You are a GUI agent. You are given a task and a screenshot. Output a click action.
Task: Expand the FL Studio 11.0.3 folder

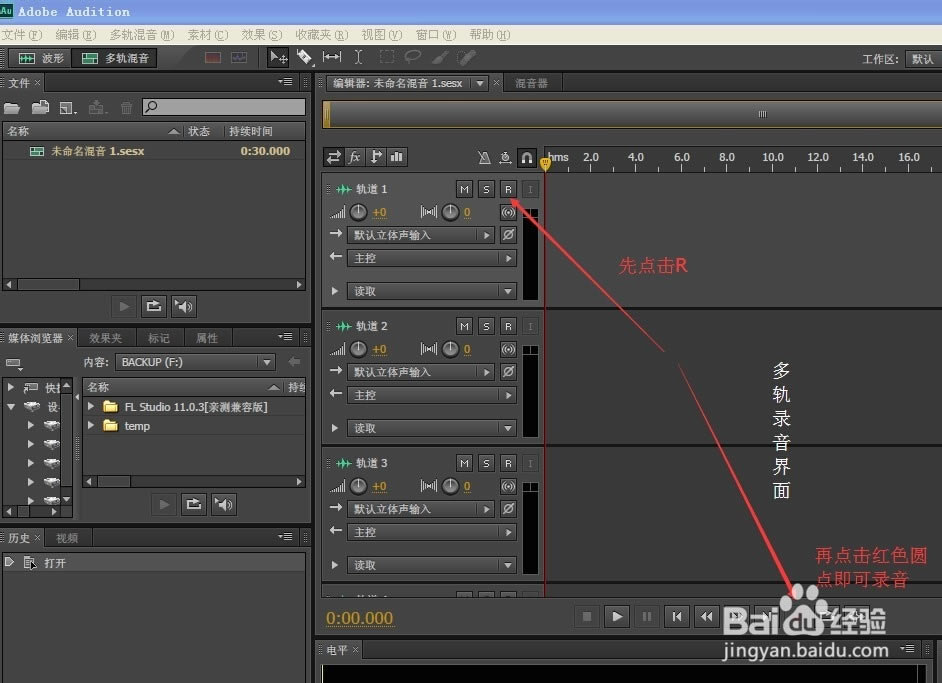(91, 407)
